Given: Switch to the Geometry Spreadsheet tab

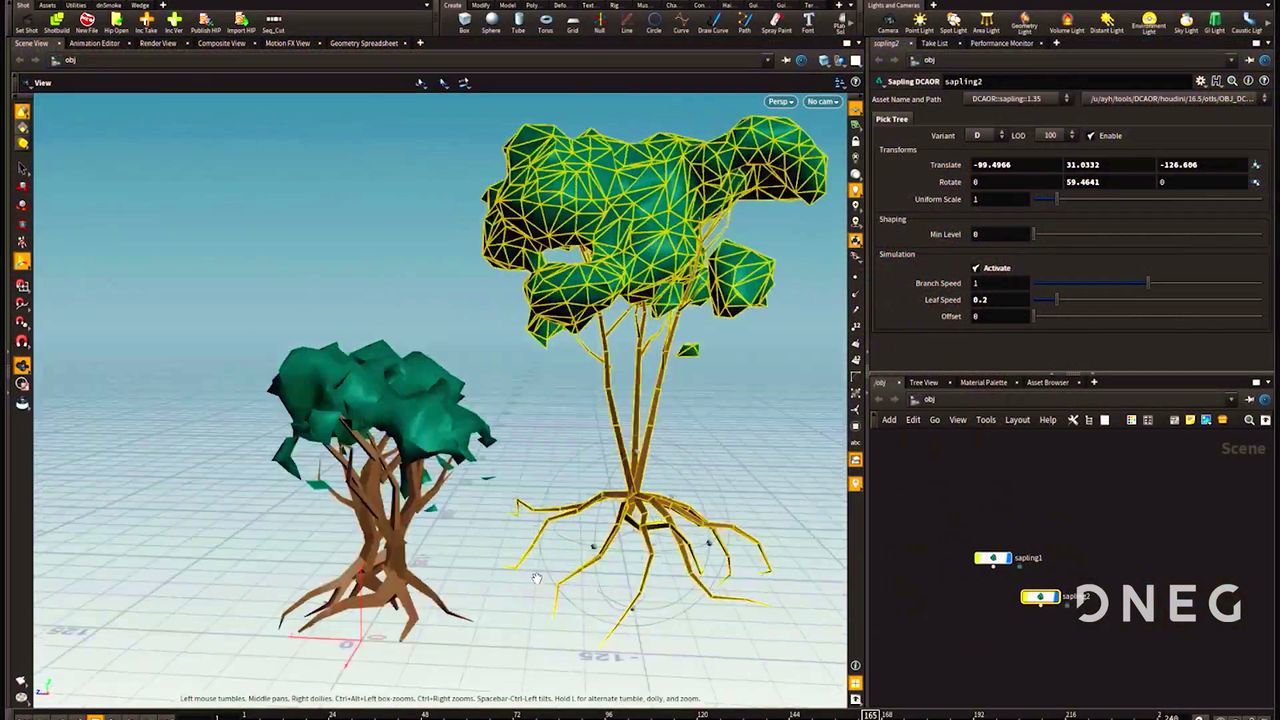Looking at the screenshot, I should (364, 43).
